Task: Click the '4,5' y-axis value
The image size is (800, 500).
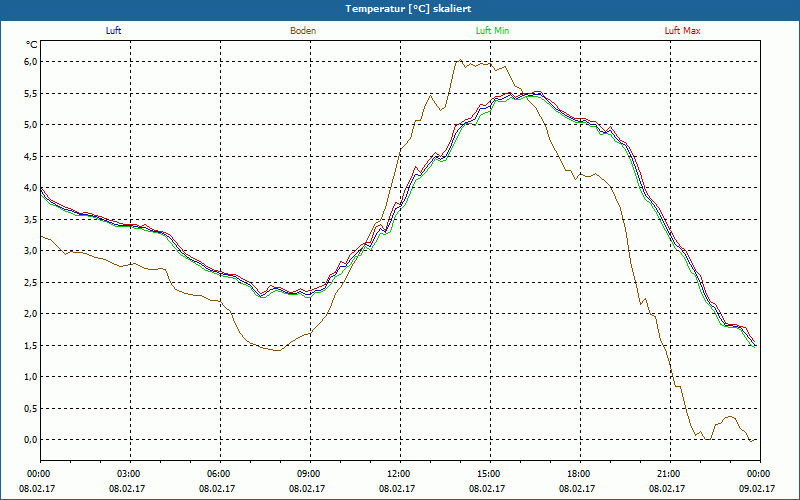Action: [x=32, y=156]
